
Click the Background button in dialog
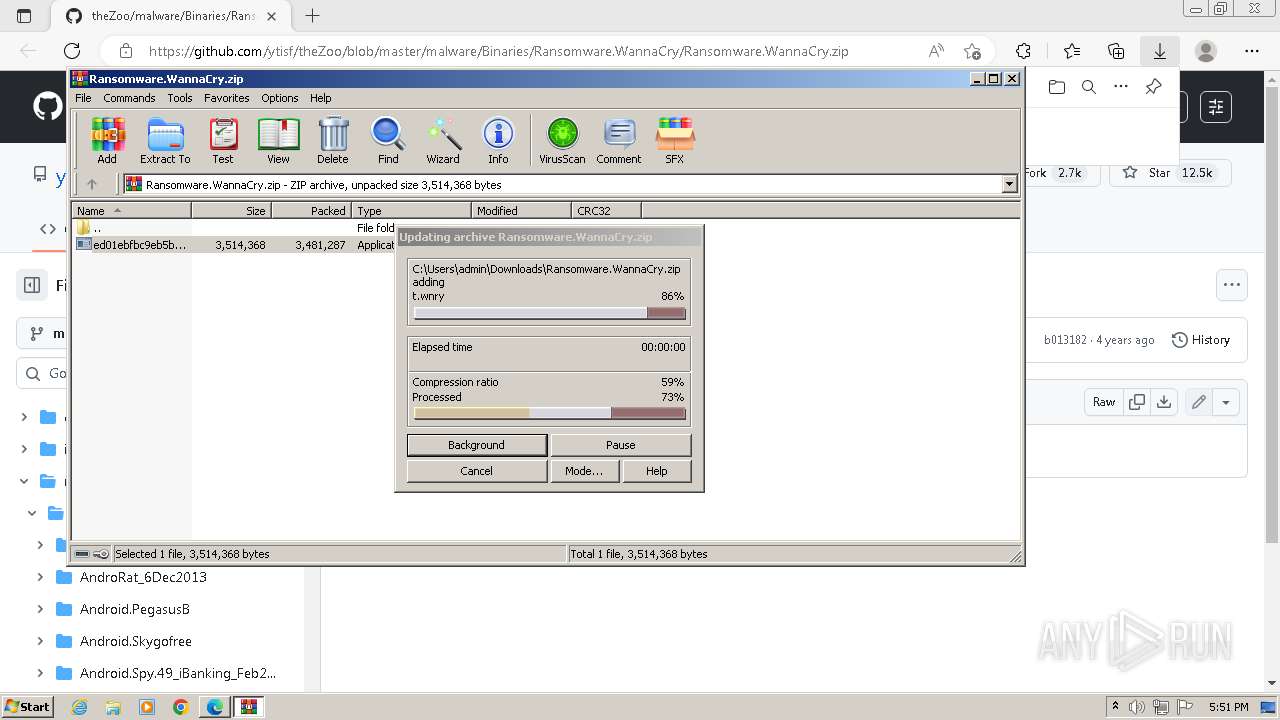[476, 445]
